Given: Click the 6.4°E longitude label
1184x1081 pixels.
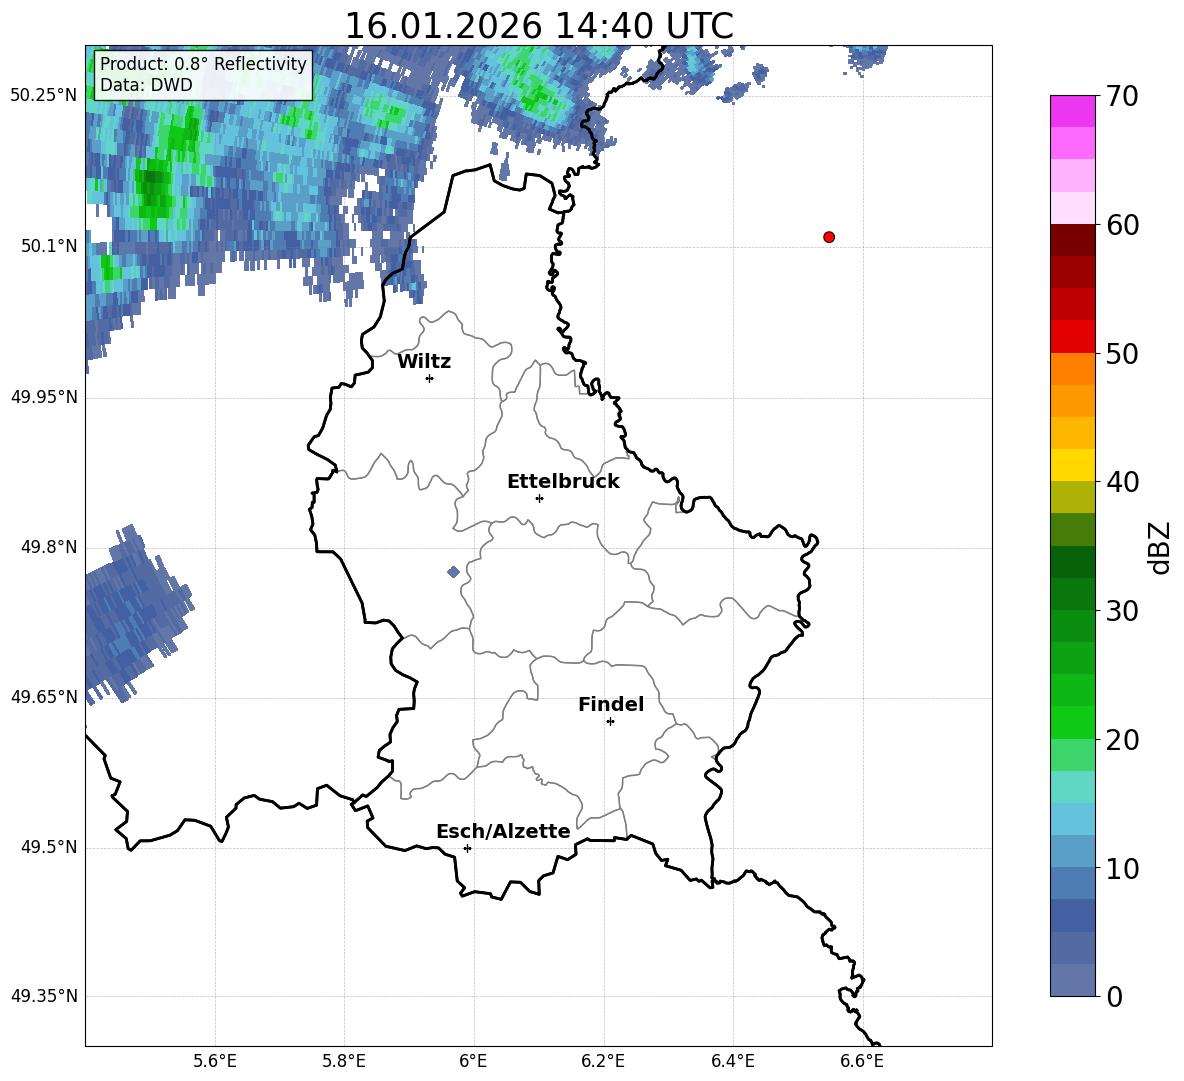Looking at the screenshot, I should coord(732,1061).
